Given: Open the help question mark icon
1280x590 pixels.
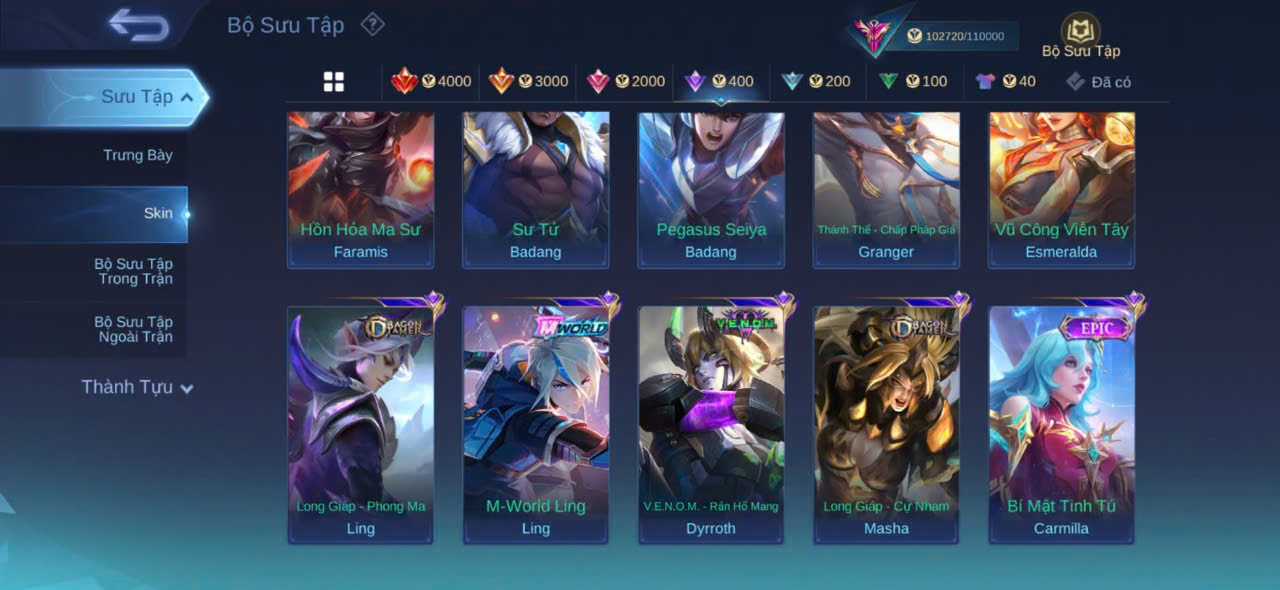Looking at the screenshot, I should (x=372, y=24).
